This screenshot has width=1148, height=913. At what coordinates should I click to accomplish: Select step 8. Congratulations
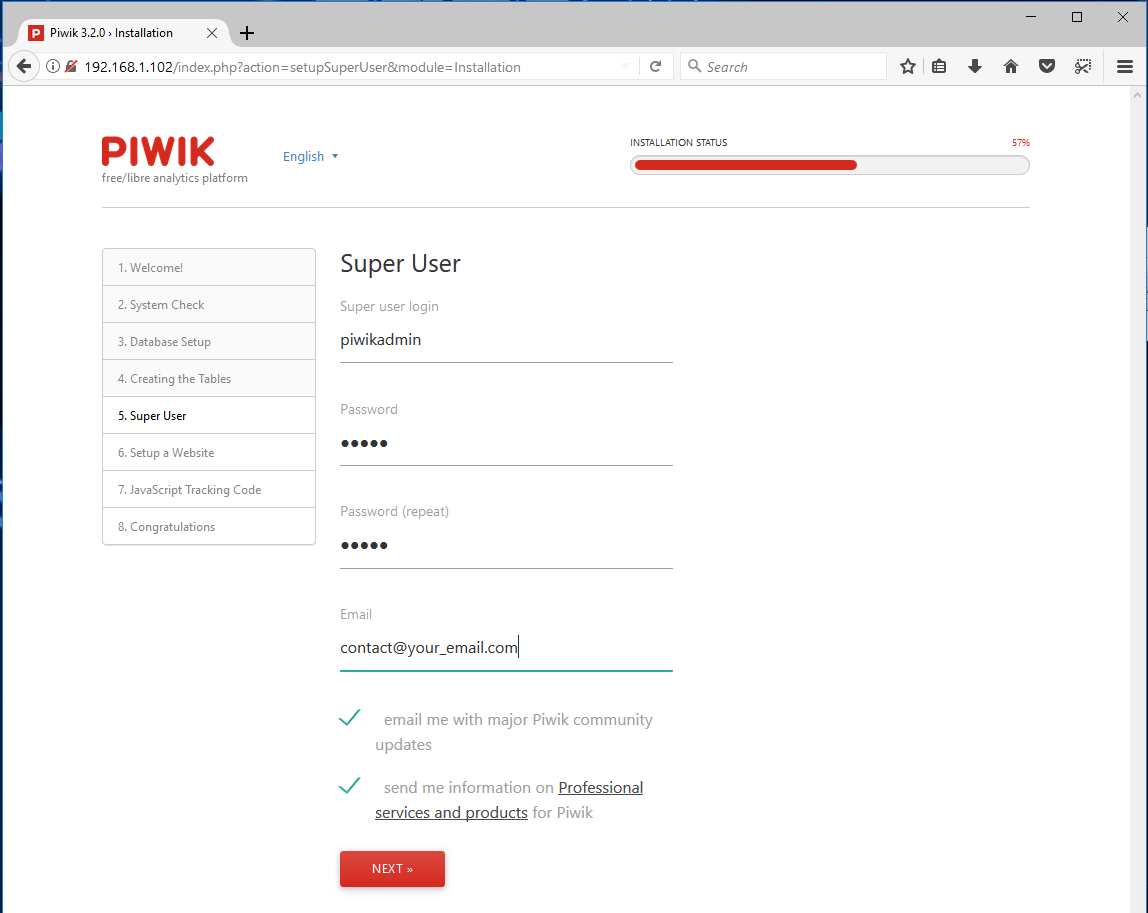pyautogui.click(x=209, y=526)
